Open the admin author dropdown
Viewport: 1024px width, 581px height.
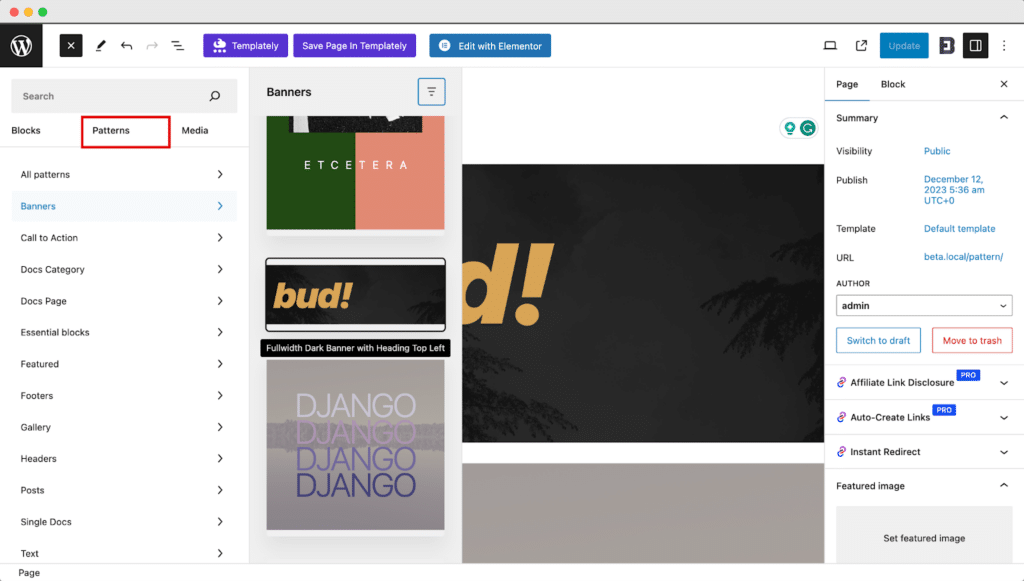[923, 305]
